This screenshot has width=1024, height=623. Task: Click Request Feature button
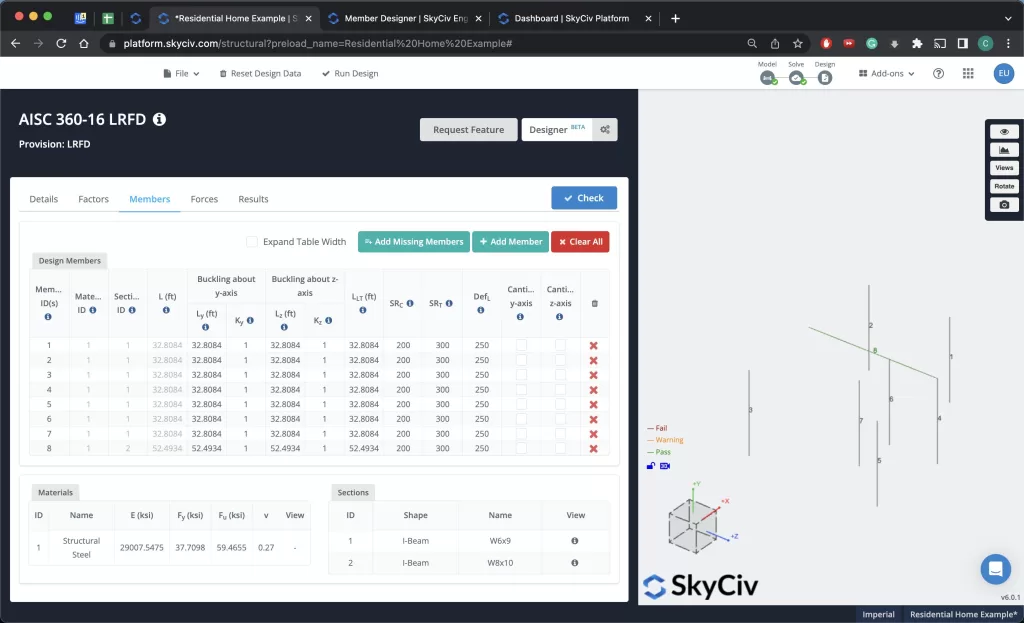[468, 129]
